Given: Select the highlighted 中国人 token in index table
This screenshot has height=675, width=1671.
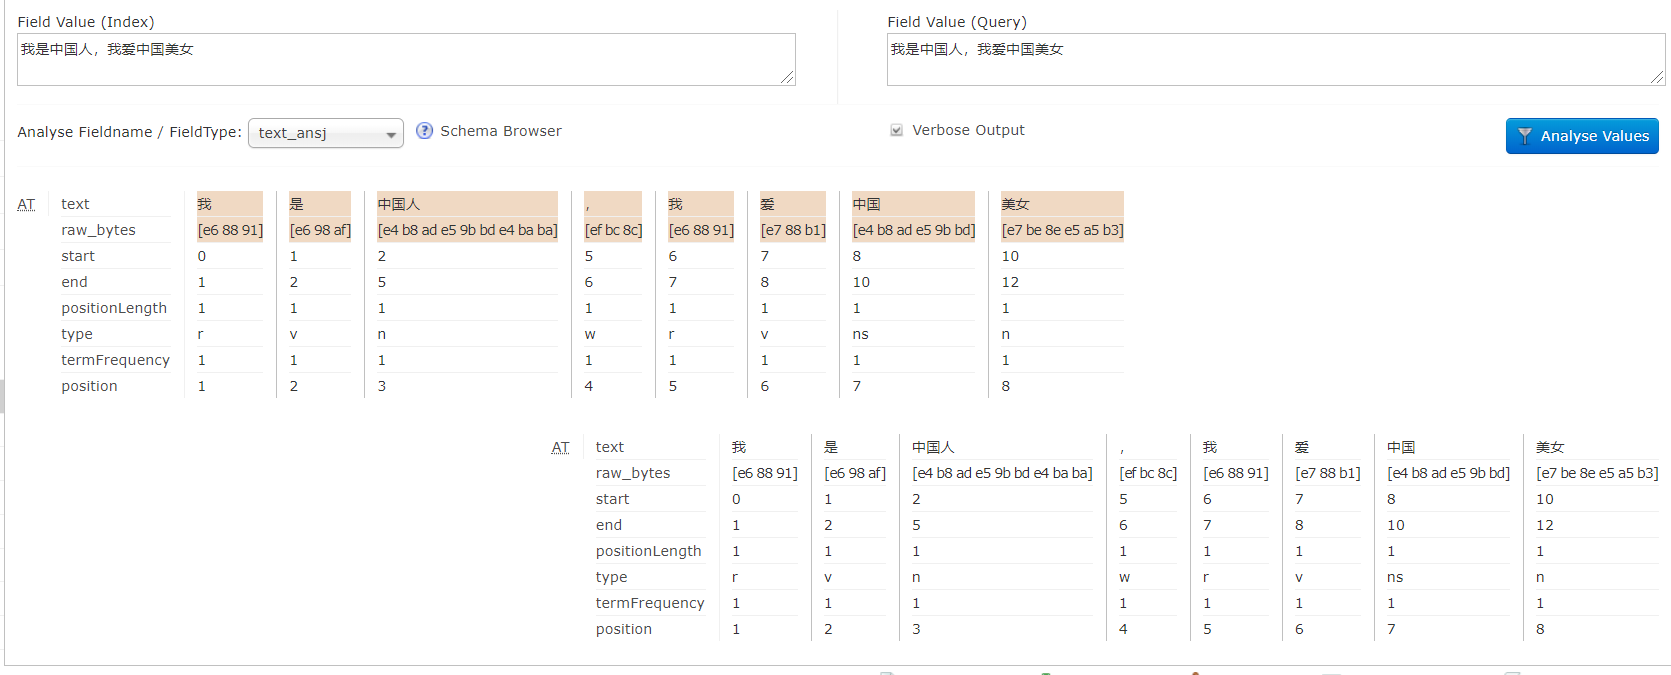Looking at the screenshot, I should [399, 204].
